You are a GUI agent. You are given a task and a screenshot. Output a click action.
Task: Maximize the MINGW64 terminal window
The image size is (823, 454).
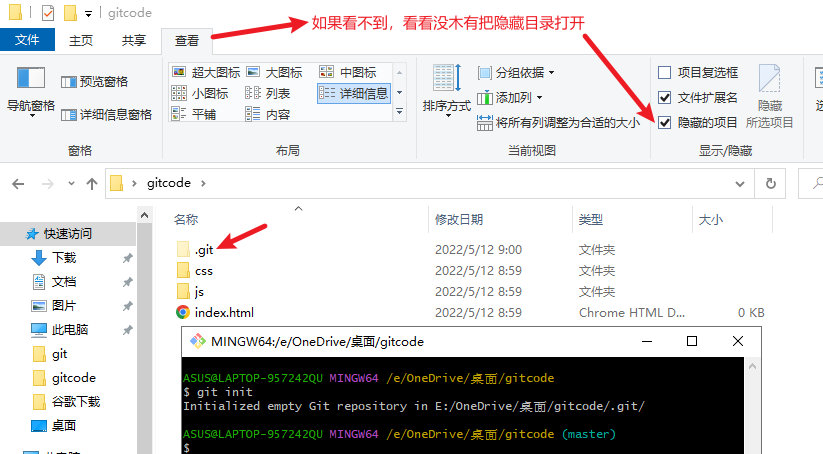[692, 341]
